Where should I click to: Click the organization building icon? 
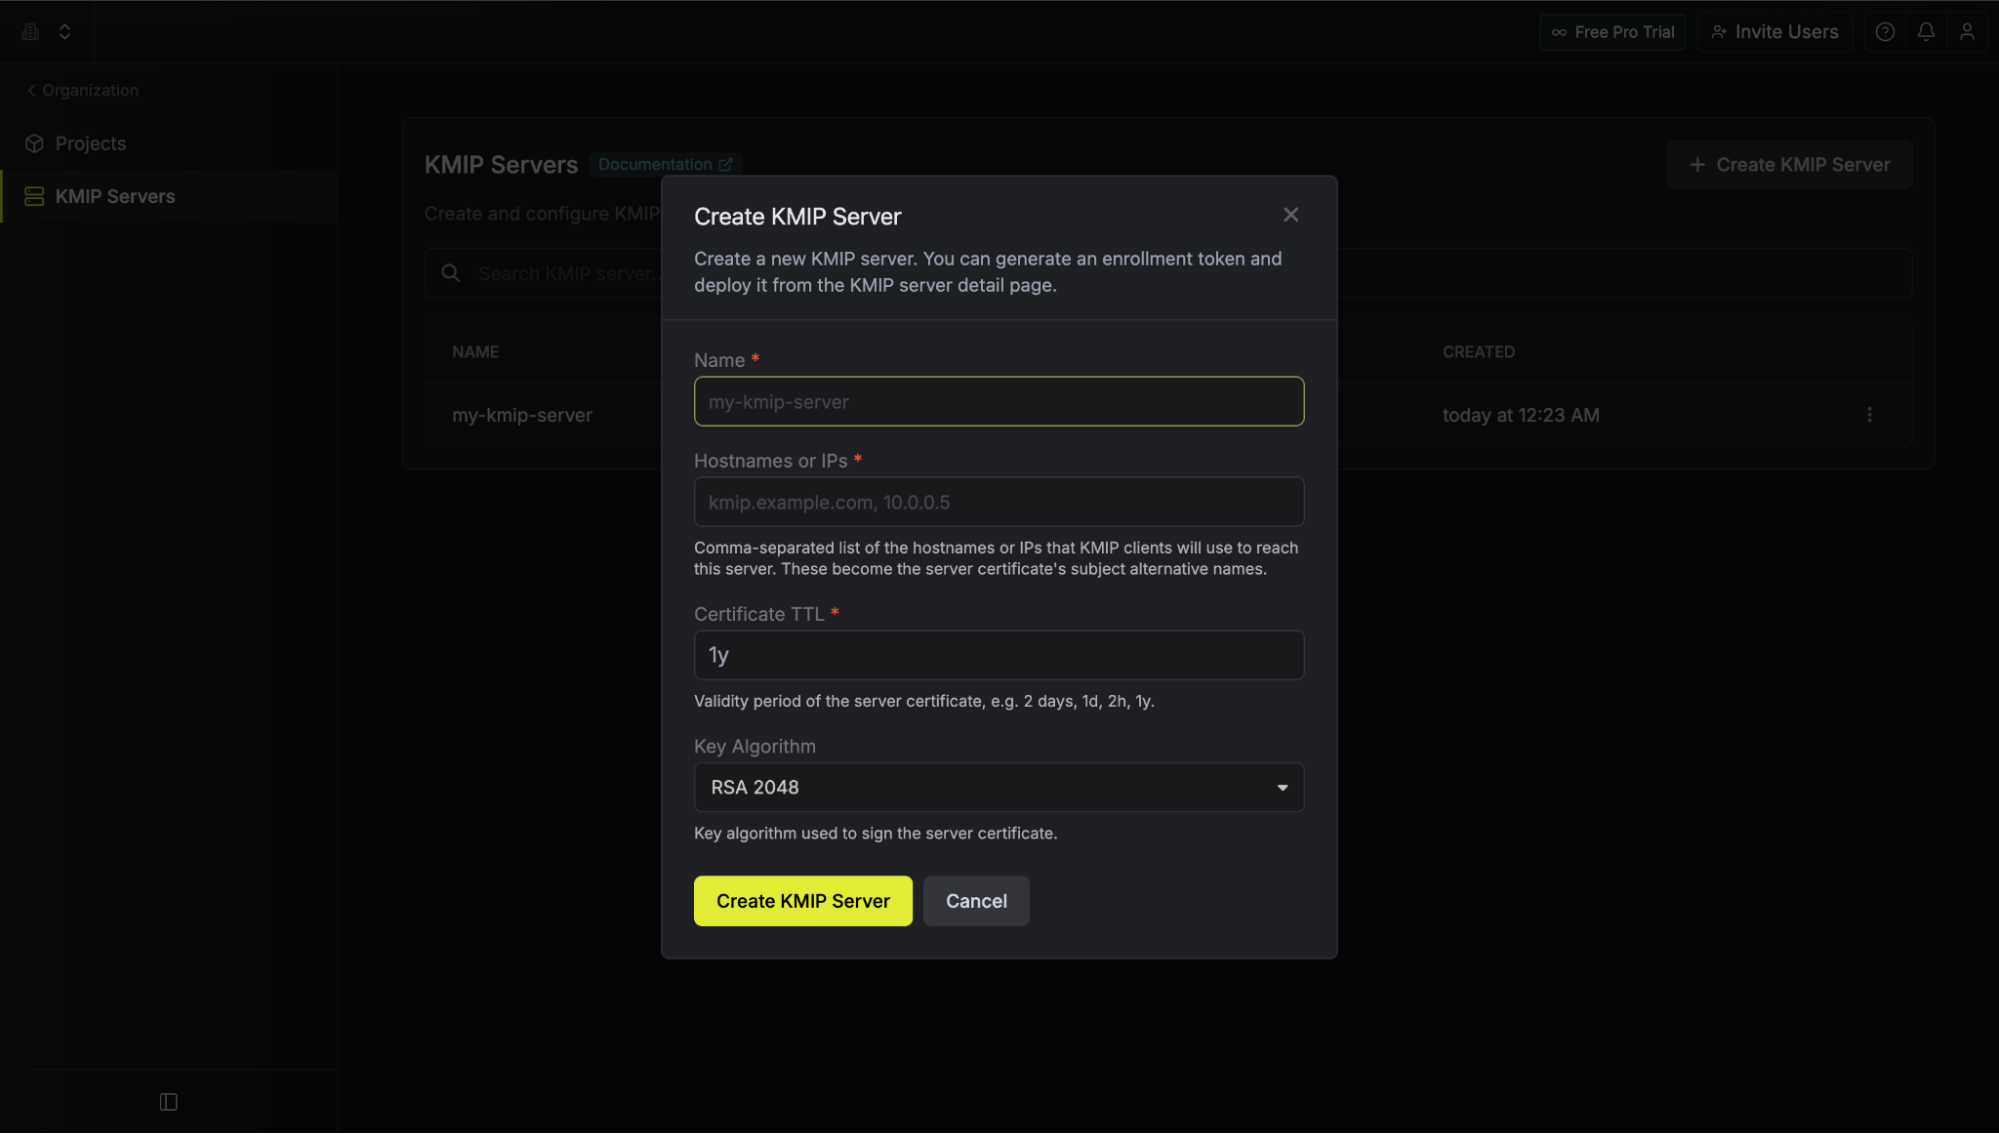point(31,32)
